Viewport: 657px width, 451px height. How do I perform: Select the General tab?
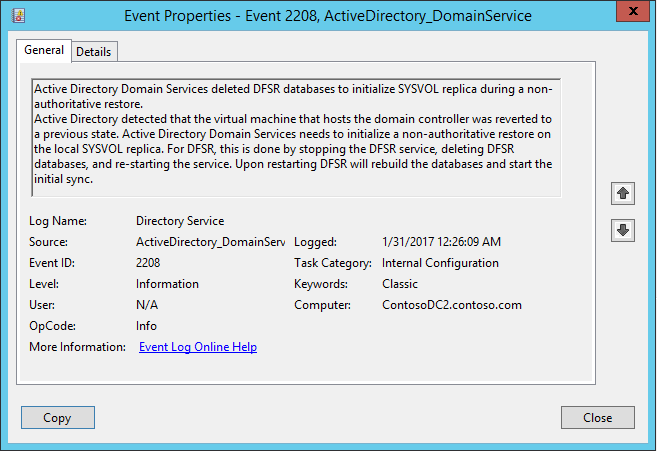pyautogui.click(x=44, y=50)
